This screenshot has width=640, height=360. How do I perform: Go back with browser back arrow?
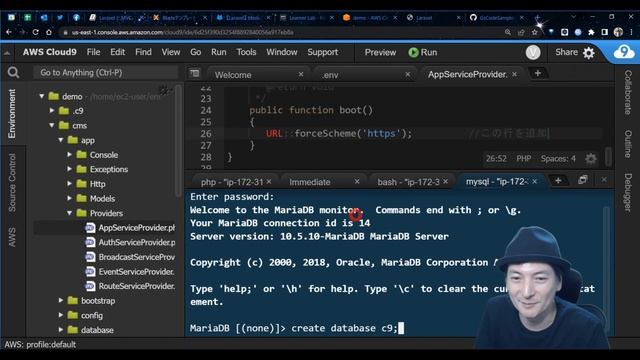click(9, 32)
